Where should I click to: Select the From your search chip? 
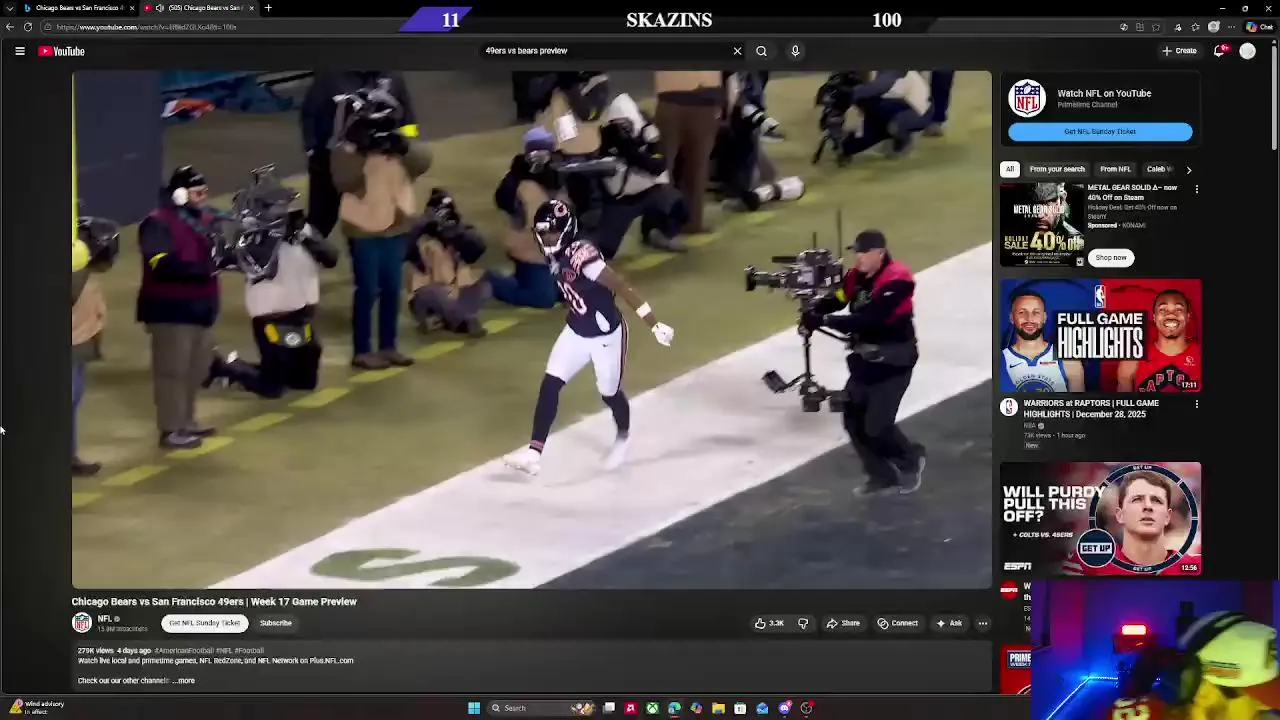(x=1057, y=169)
